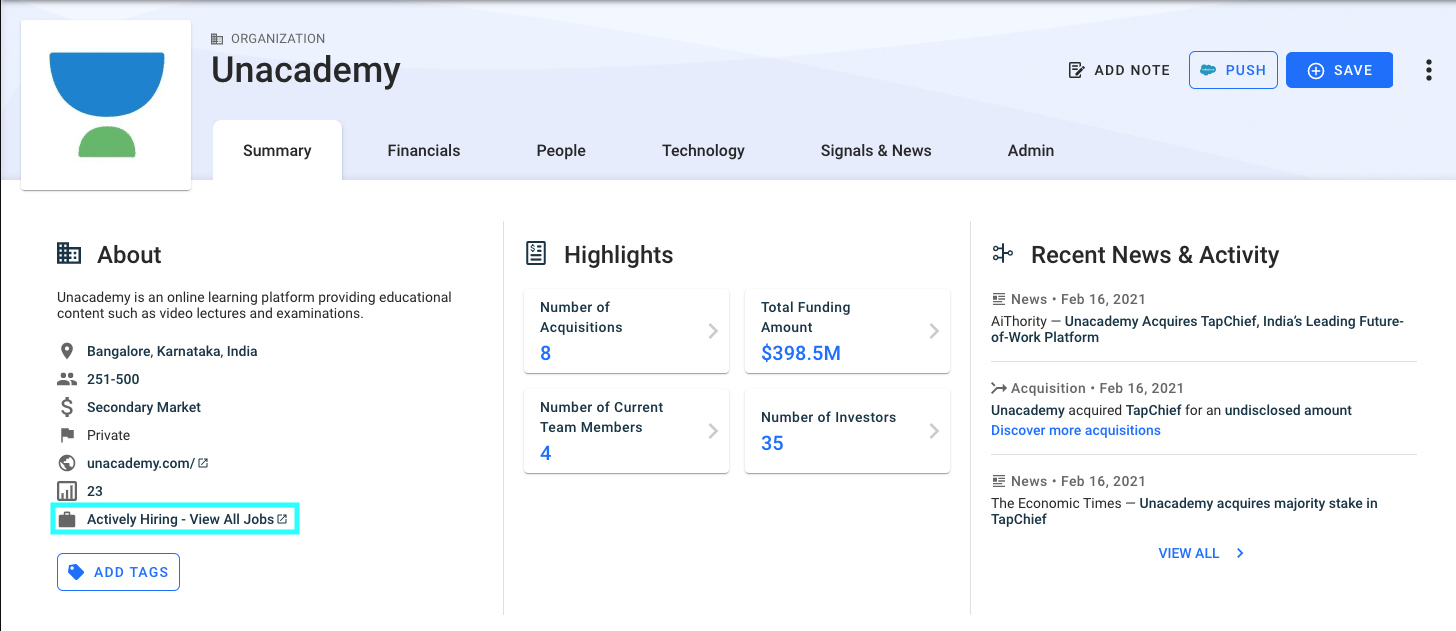The image size is (1456, 631).
Task: Open Economic Times majority stake article
Action: click(1184, 511)
